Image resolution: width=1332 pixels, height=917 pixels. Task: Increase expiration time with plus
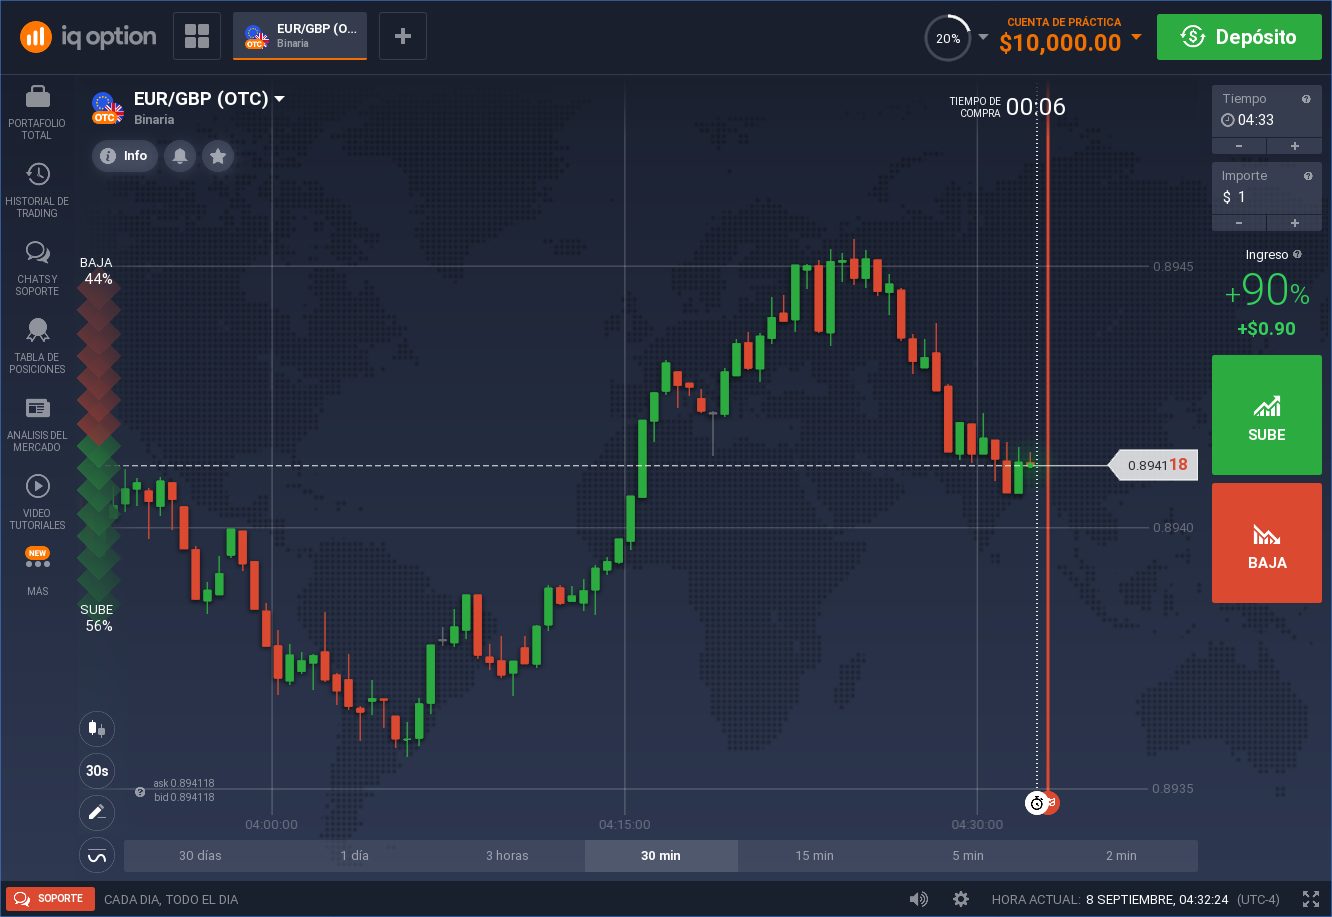point(1294,146)
